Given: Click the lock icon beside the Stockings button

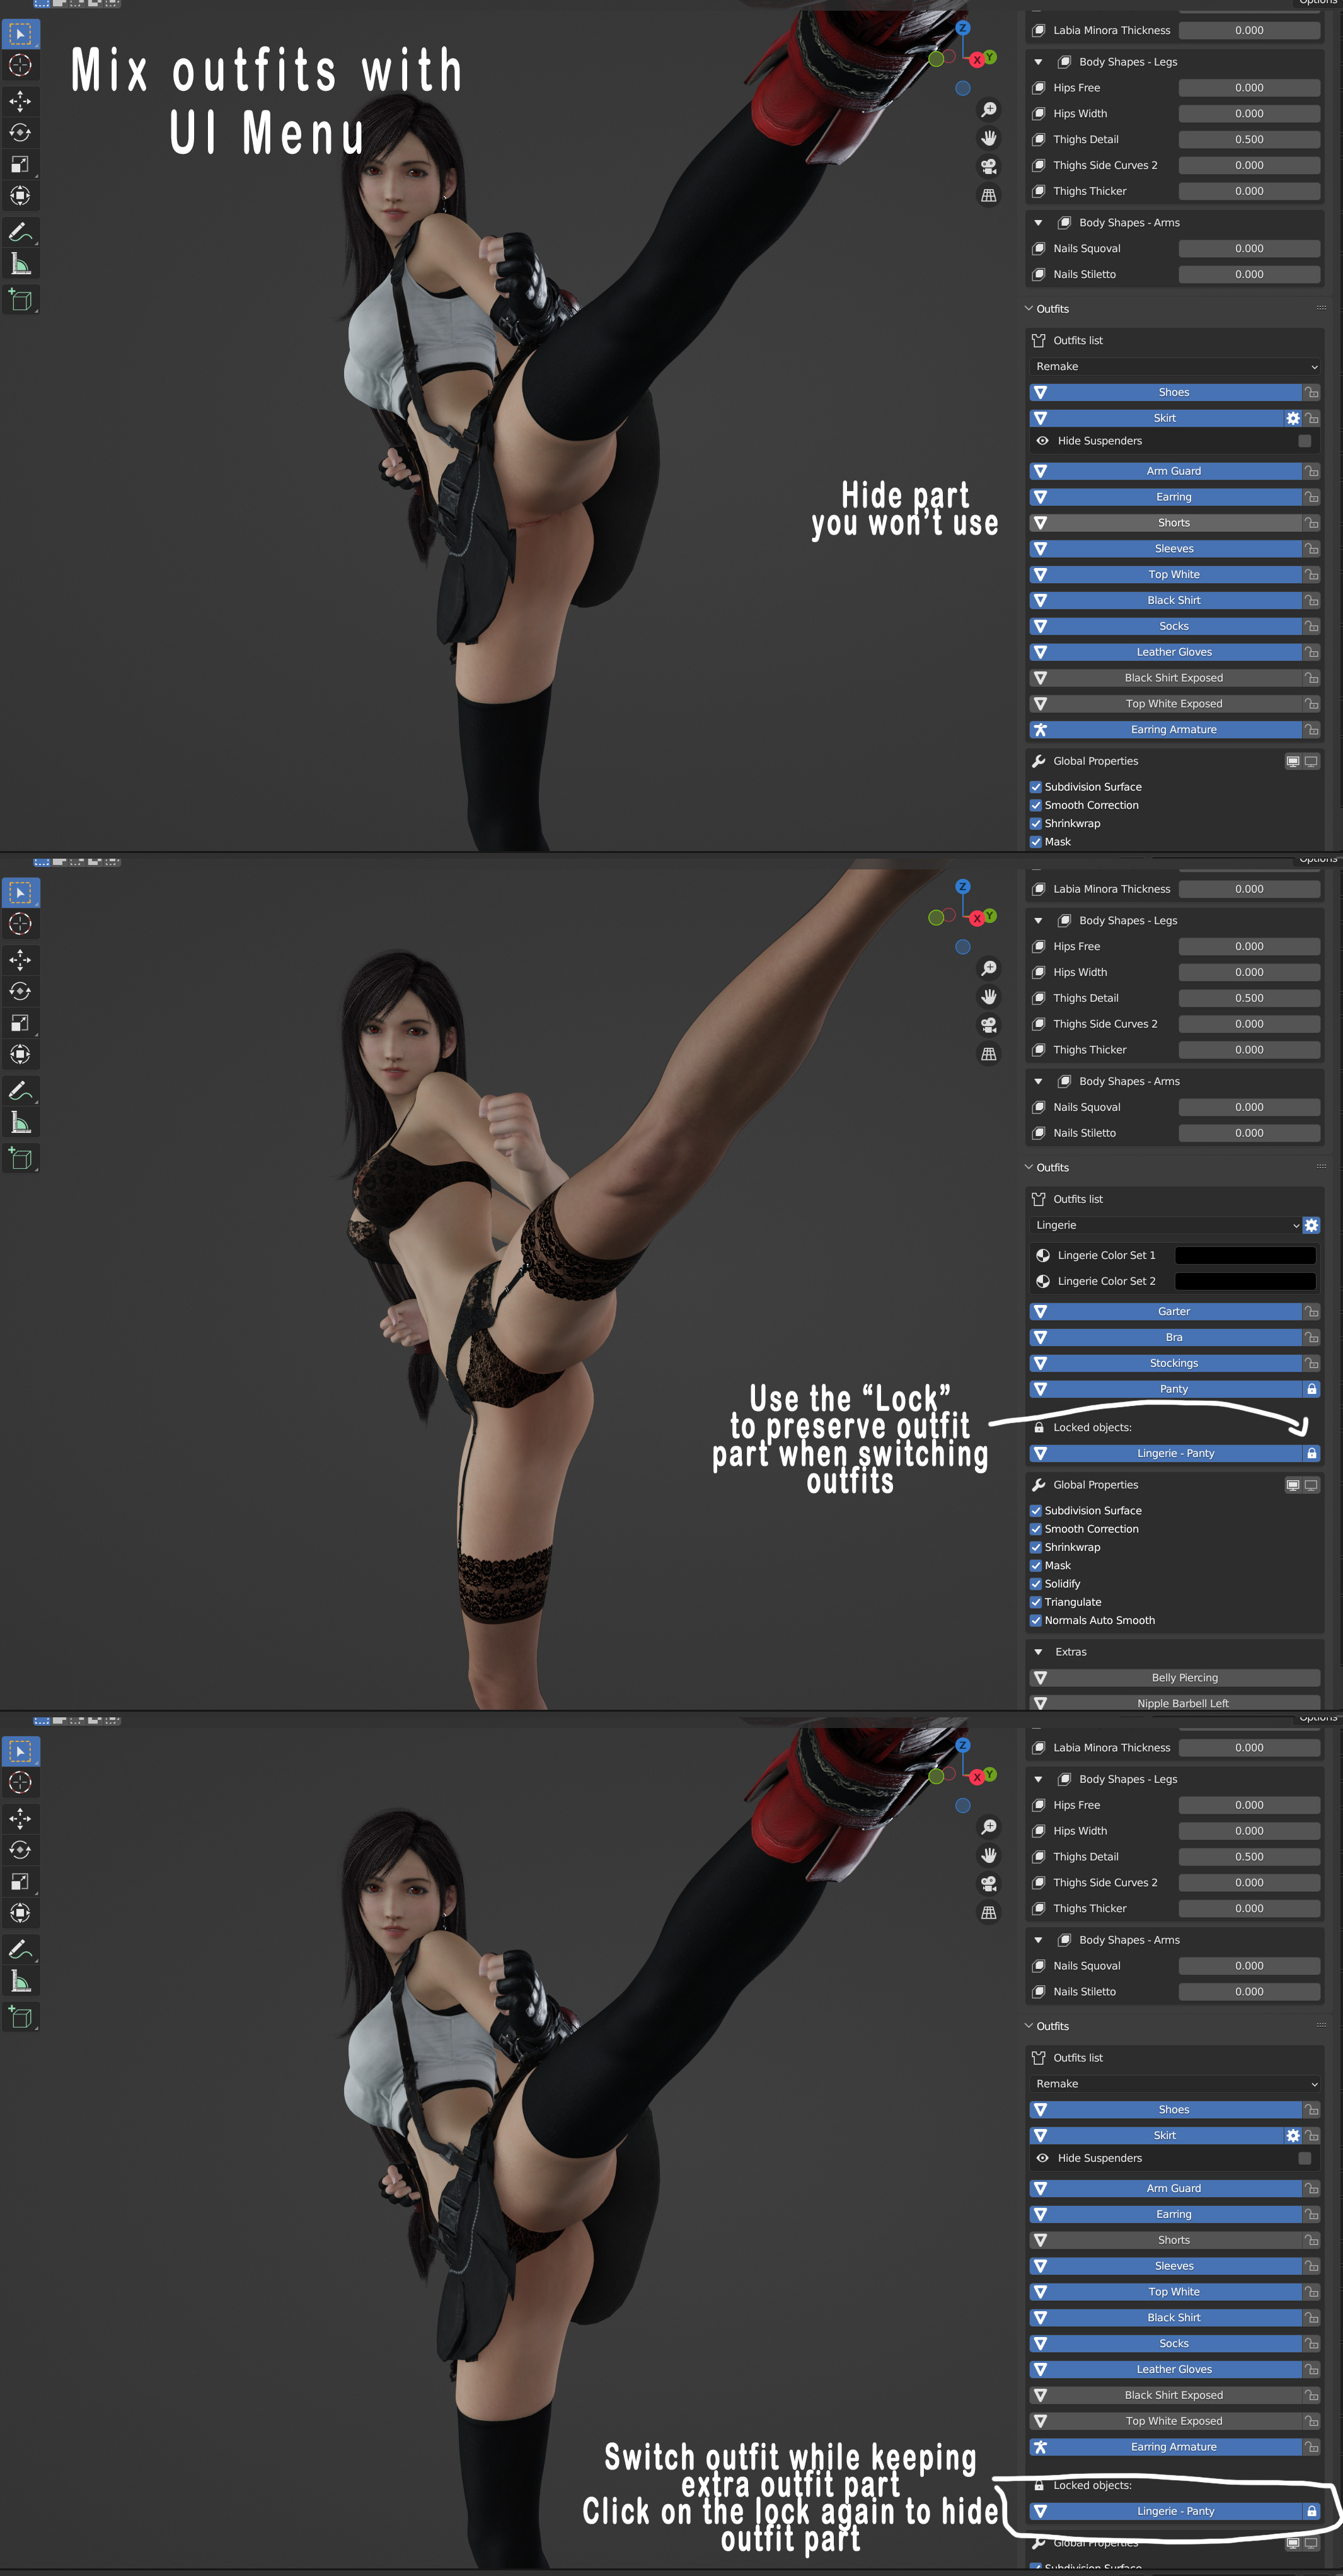Looking at the screenshot, I should tap(1311, 1363).
